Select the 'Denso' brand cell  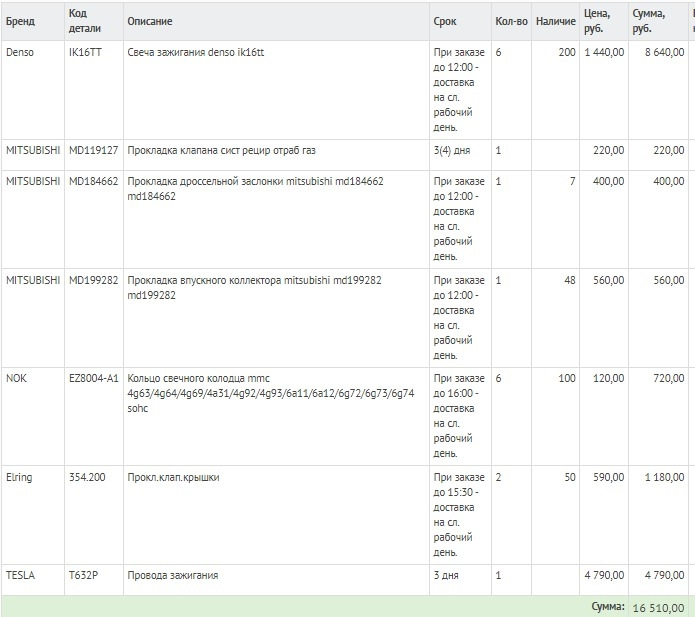tap(20, 52)
